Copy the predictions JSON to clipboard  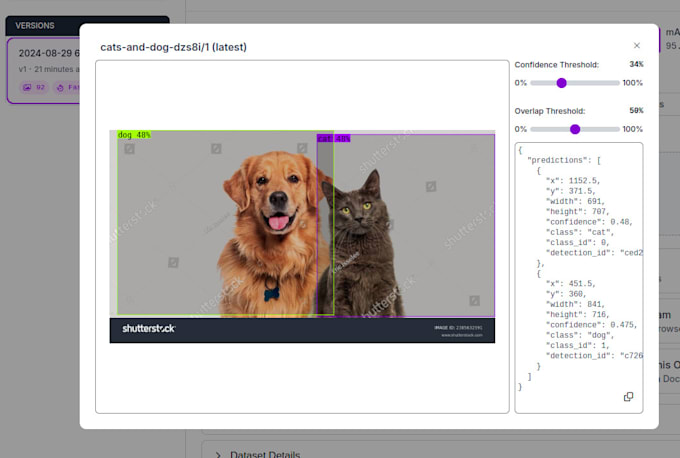[628, 397]
